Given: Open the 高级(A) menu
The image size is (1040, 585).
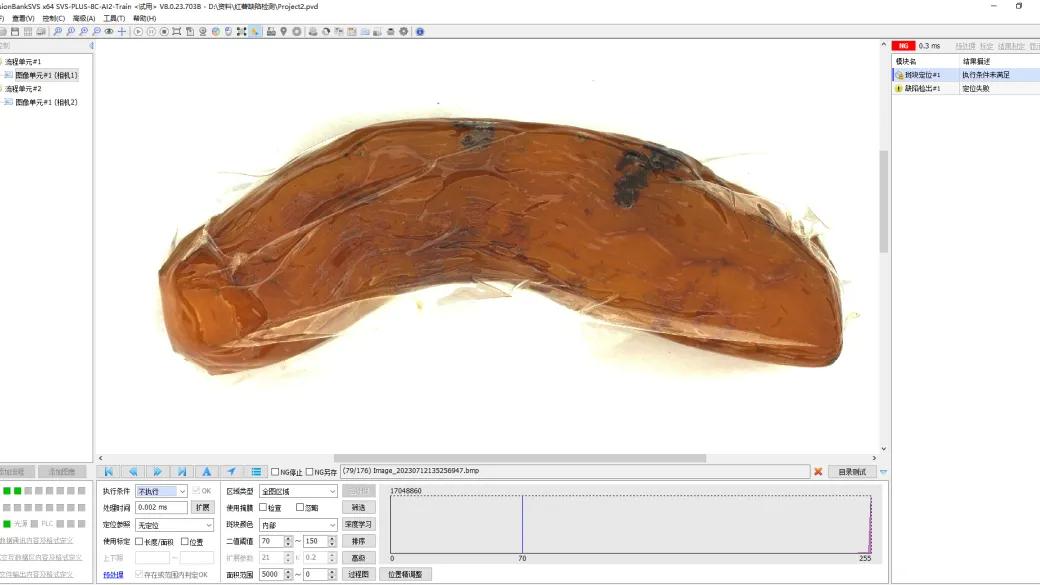Looking at the screenshot, I should pyautogui.click(x=84, y=18).
